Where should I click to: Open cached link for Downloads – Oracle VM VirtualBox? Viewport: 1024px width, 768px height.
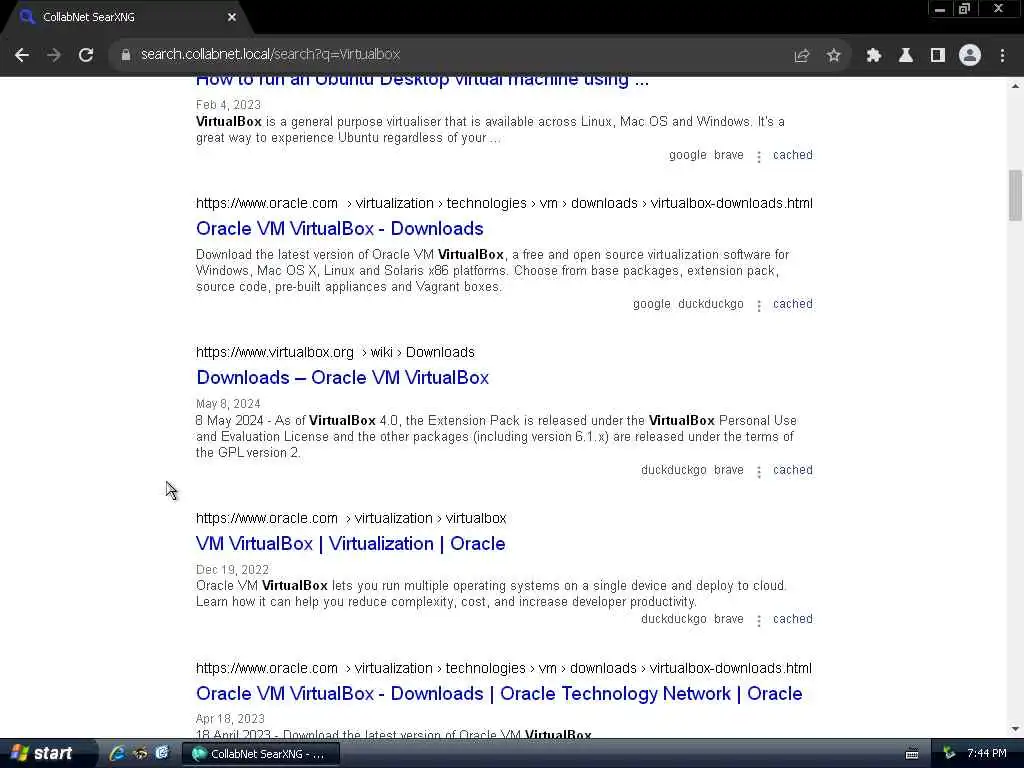pos(793,470)
